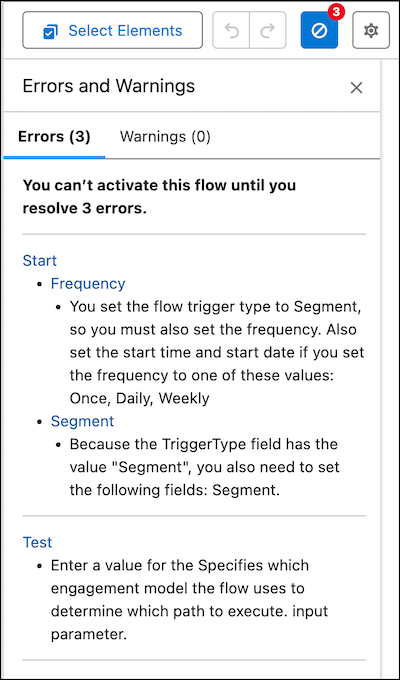The height and width of the screenshot is (680, 400).
Task: Open the Start element link
Action: point(39,261)
